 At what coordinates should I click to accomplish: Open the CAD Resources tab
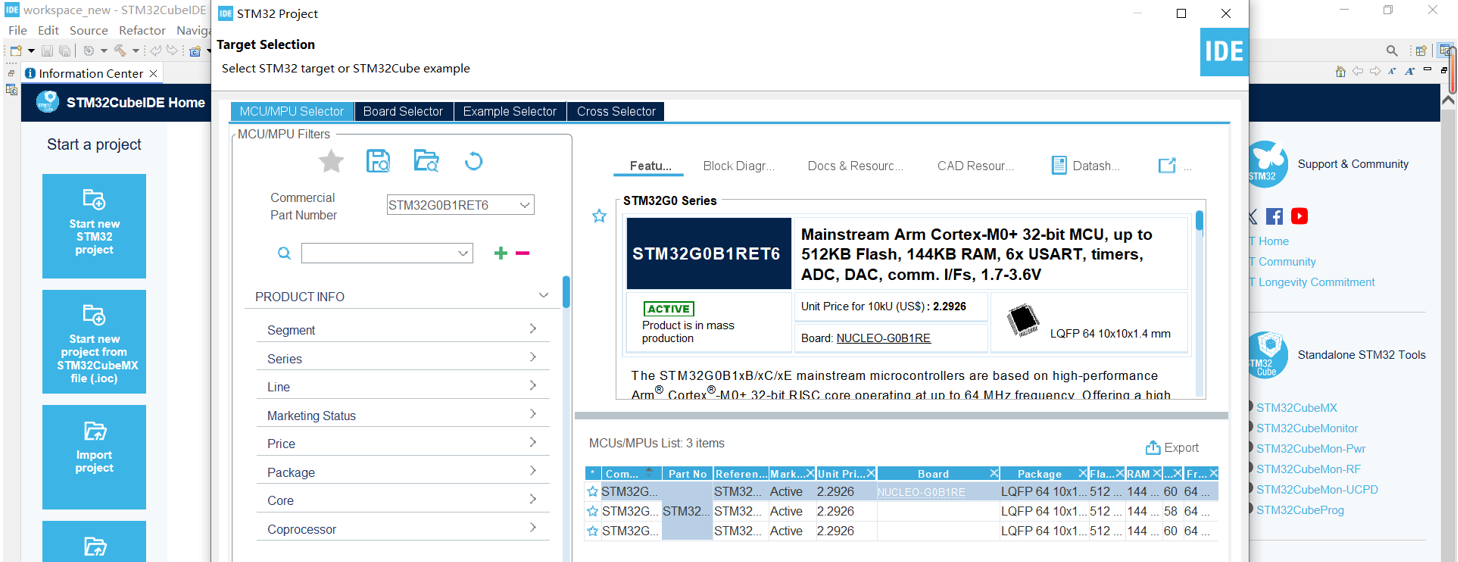[x=975, y=166]
